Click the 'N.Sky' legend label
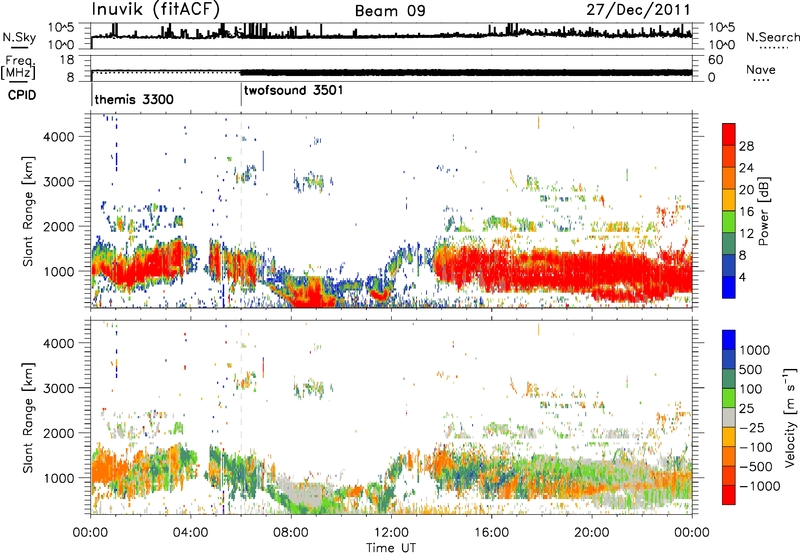Viewport: 800px width, 554px height. [19, 37]
